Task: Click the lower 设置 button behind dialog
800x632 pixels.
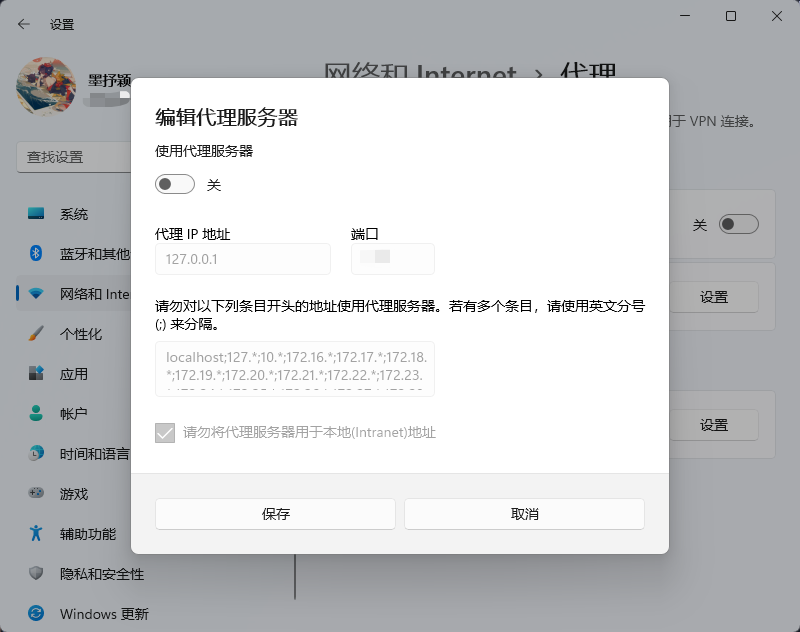Action: click(714, 425)
